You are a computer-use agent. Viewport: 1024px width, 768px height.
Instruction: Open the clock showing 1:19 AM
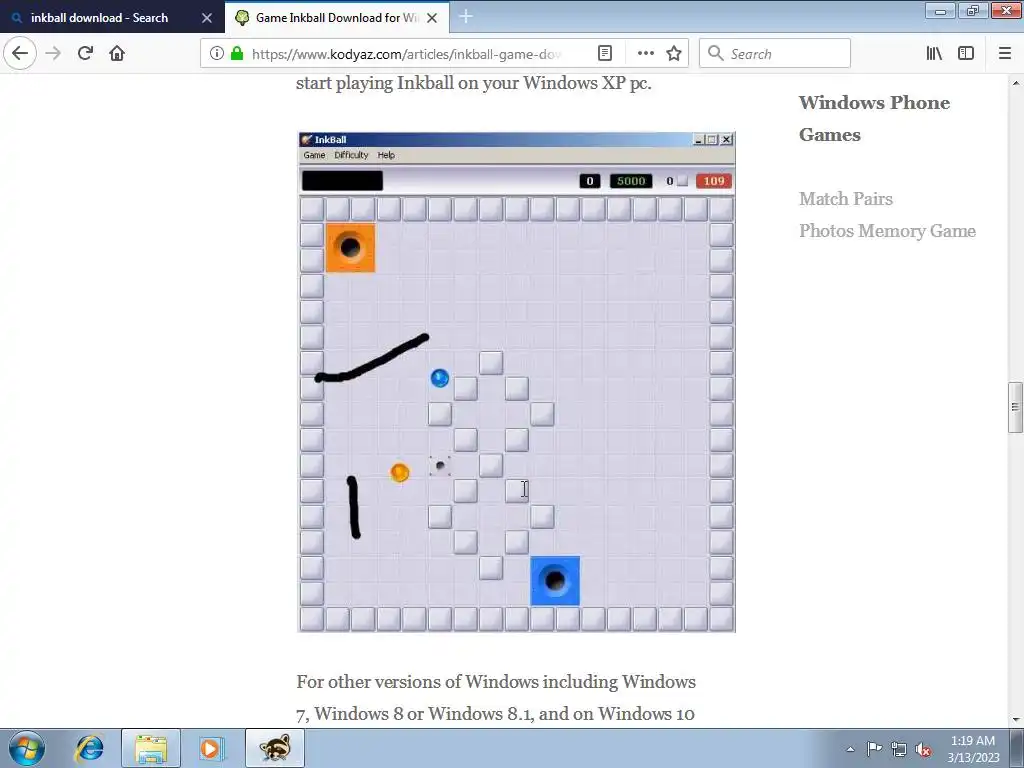pyautogui.click(x=973, y=748)
